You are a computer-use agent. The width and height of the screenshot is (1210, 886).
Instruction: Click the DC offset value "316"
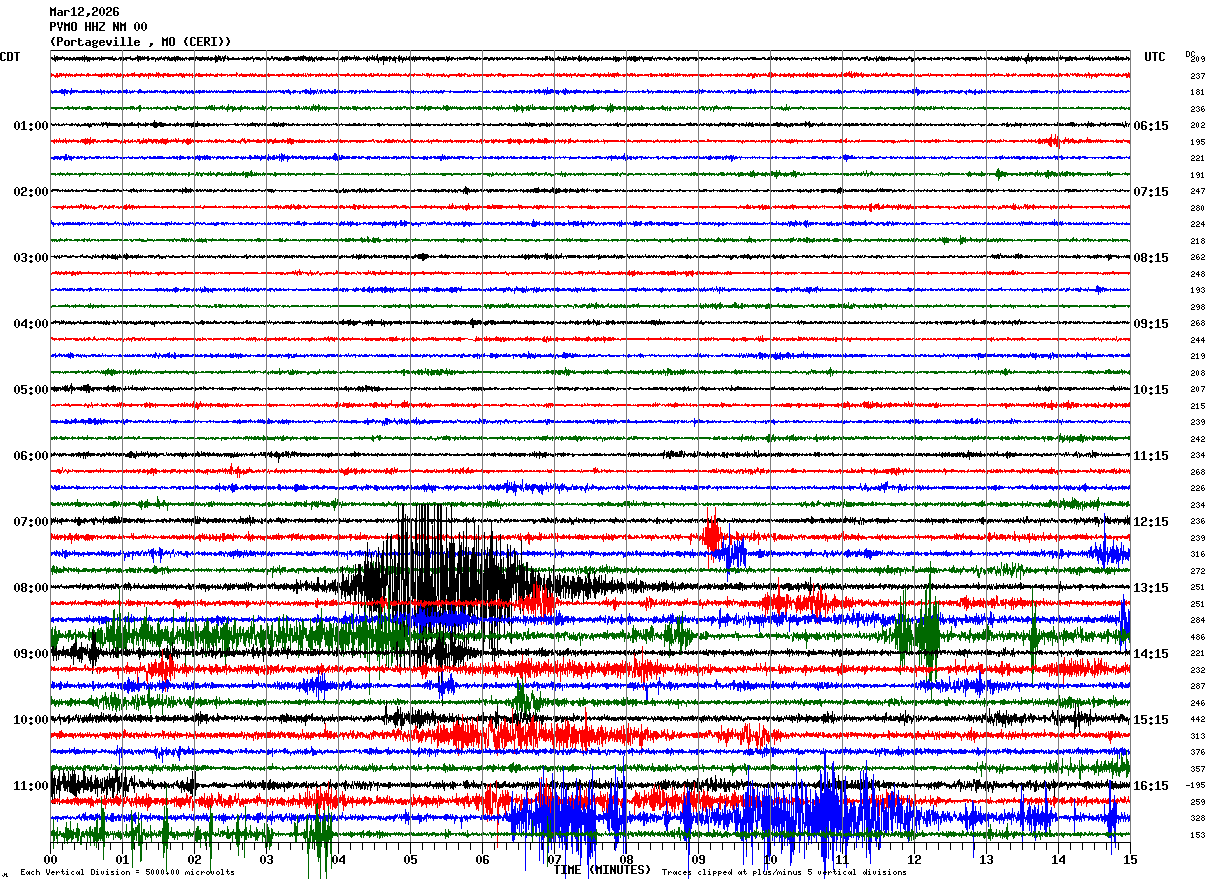pos(1197,555)
